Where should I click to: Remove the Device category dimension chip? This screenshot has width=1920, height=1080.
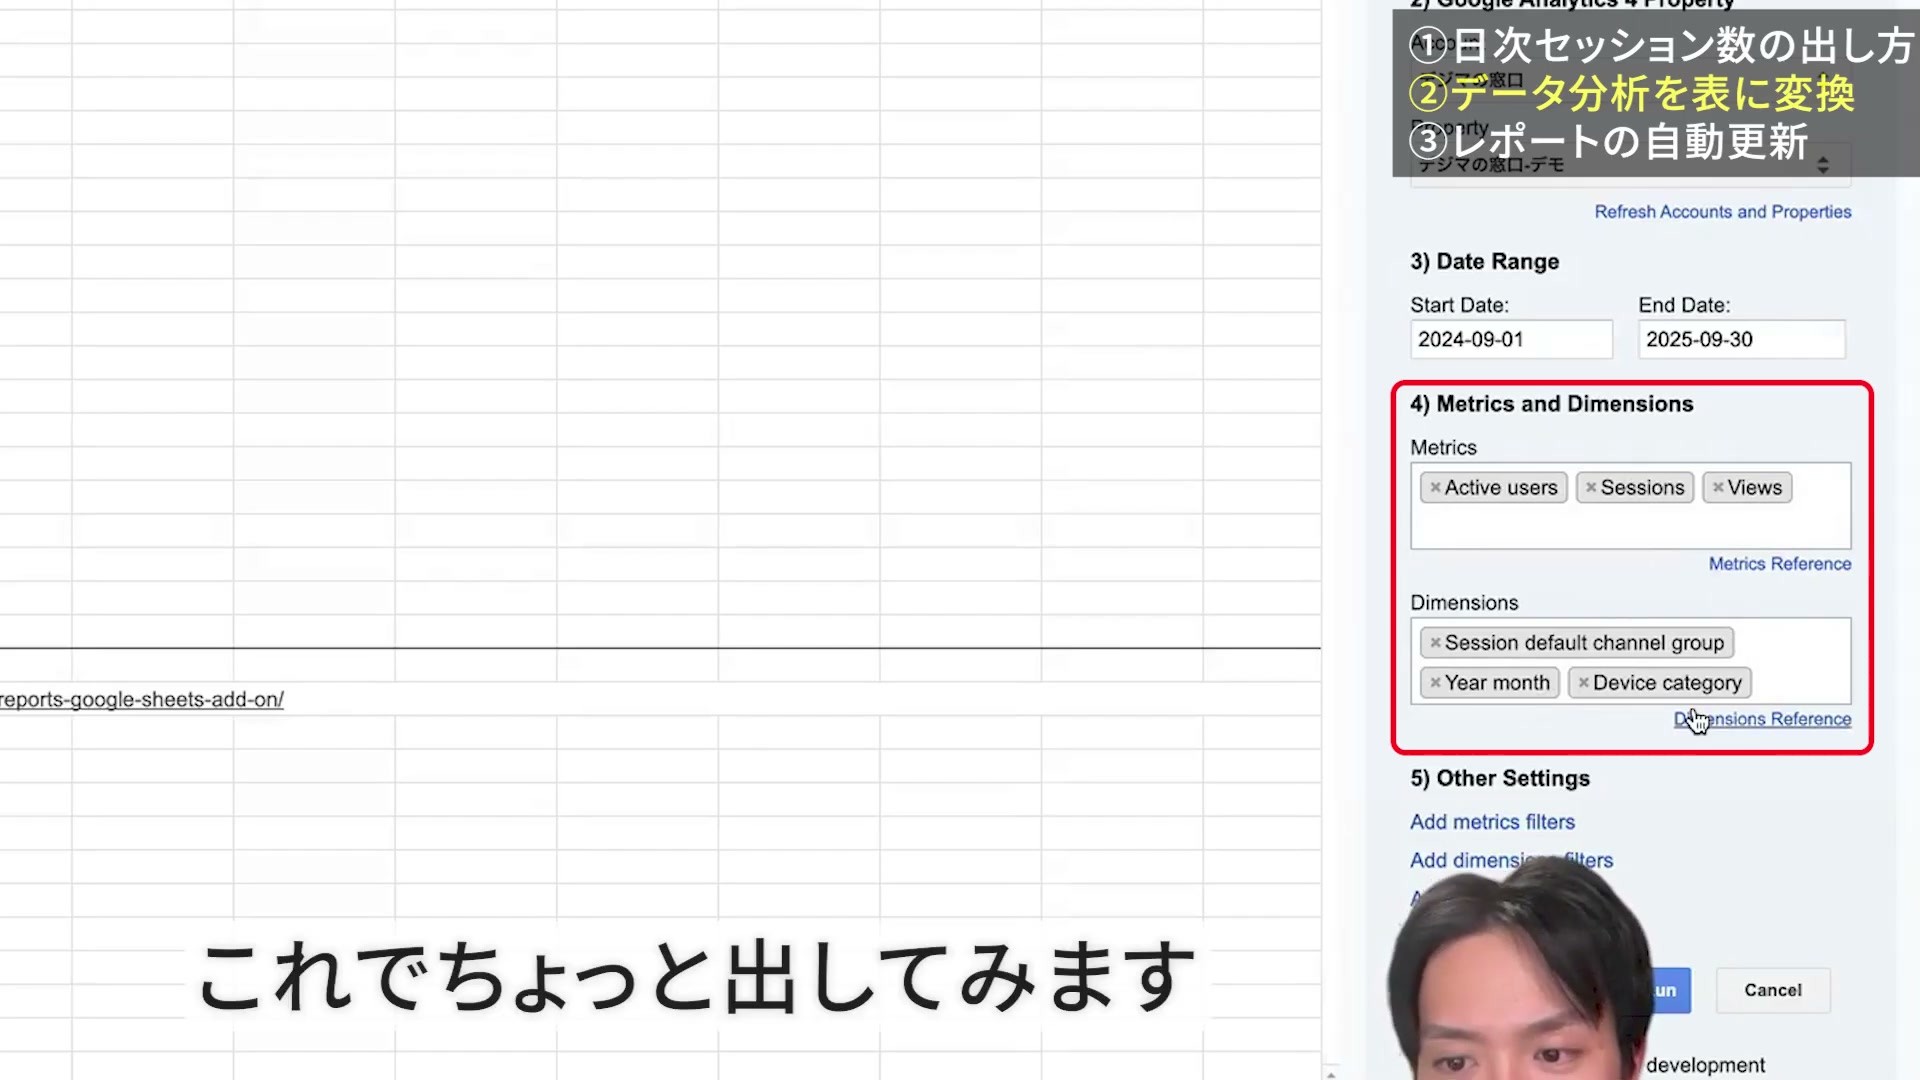click(x=1583, y=683)
